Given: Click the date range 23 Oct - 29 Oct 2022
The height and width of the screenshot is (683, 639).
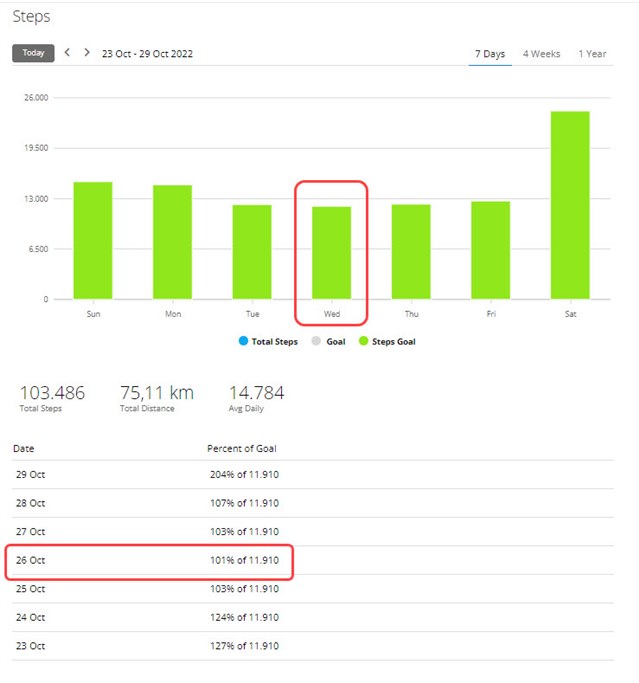Looking at the screenshot, I should click(x=147, y=54).
